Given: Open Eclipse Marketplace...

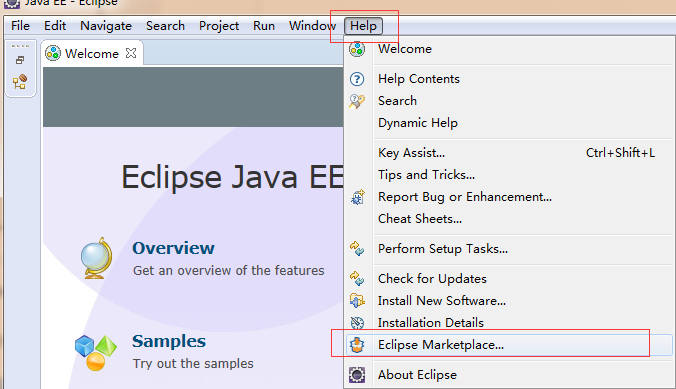Looking at the screenshot, I should tap(510, 345).
